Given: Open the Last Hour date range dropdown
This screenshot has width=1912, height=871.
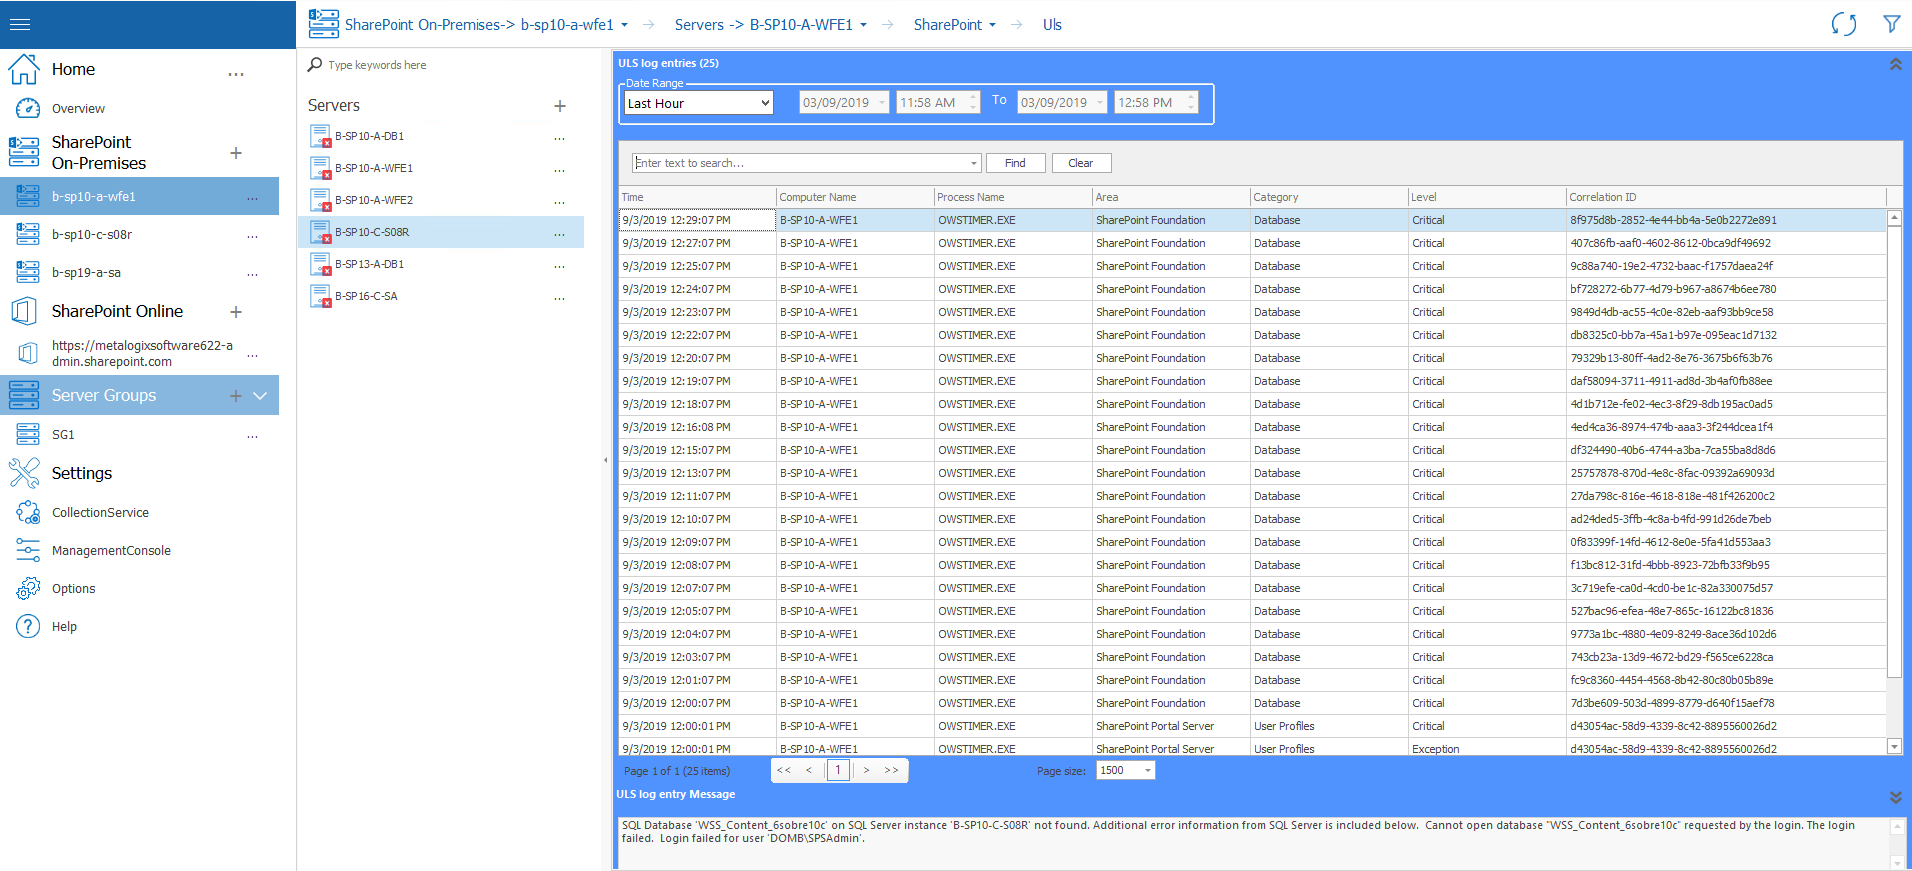Looking at the screenshot, I should point(699,103).
